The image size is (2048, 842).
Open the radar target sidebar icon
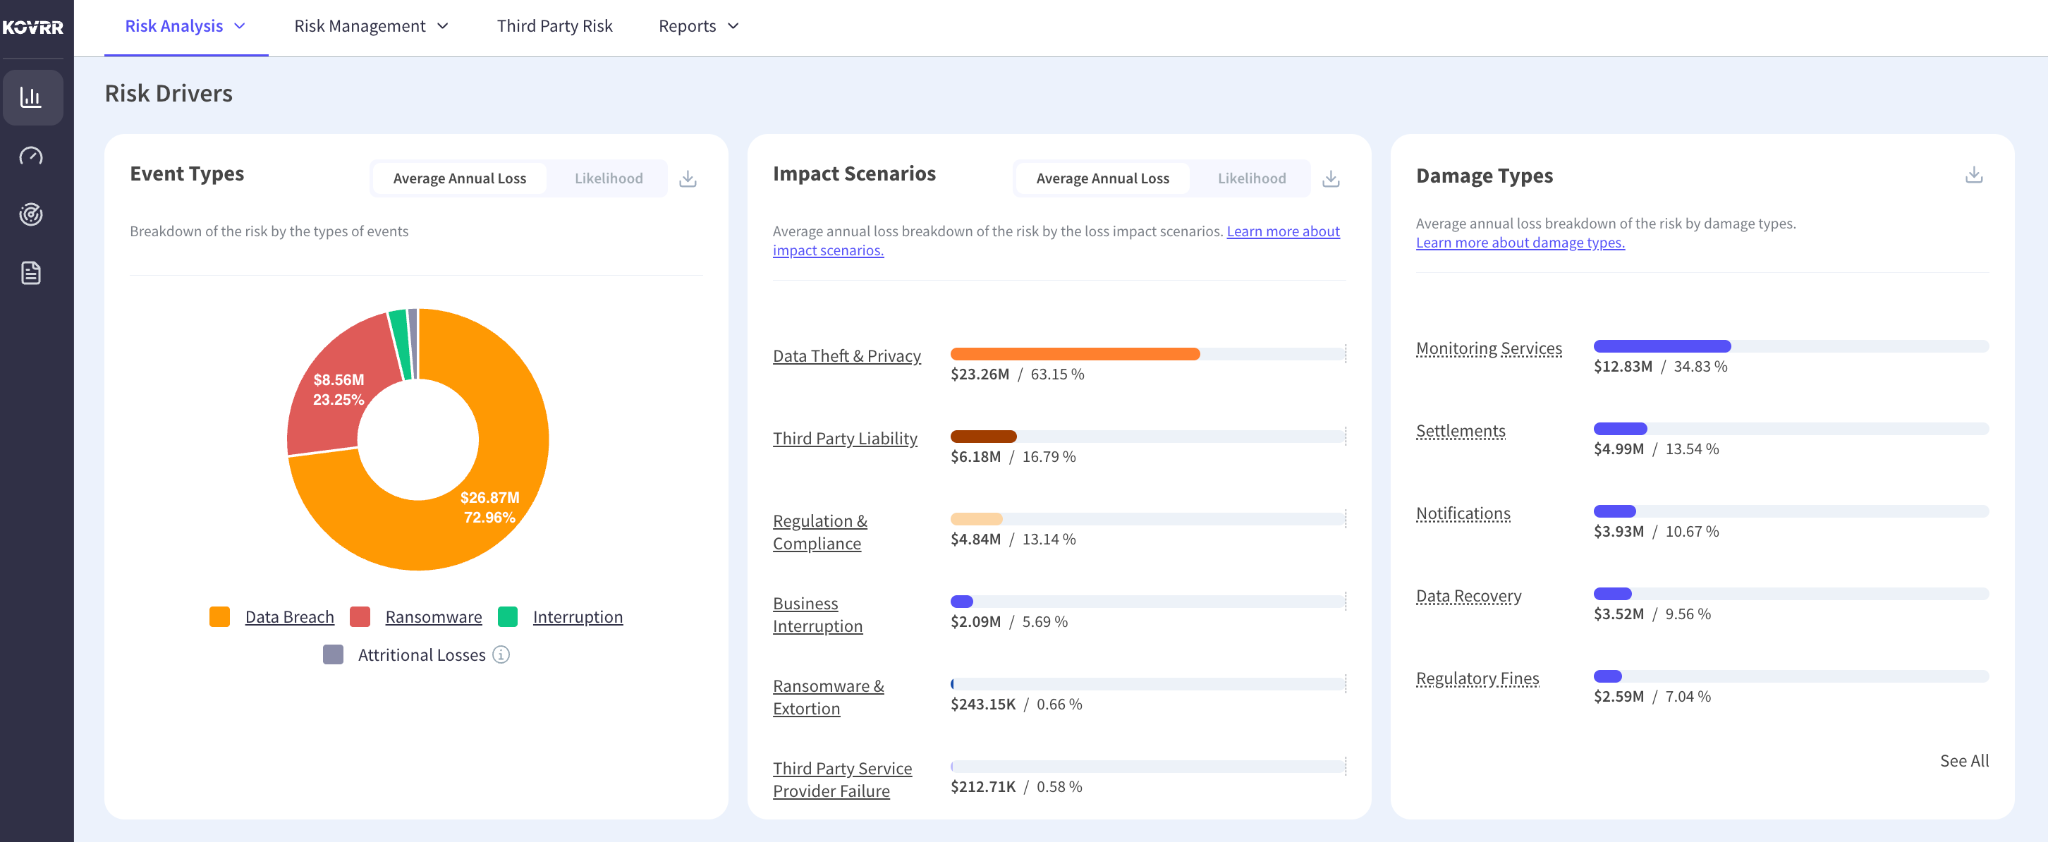[32, 214]
